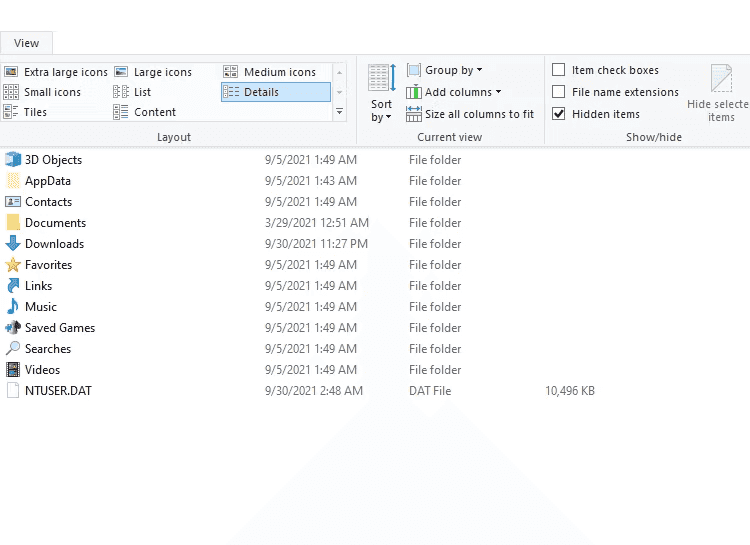Select the Searches folder name

coord(48,349)
